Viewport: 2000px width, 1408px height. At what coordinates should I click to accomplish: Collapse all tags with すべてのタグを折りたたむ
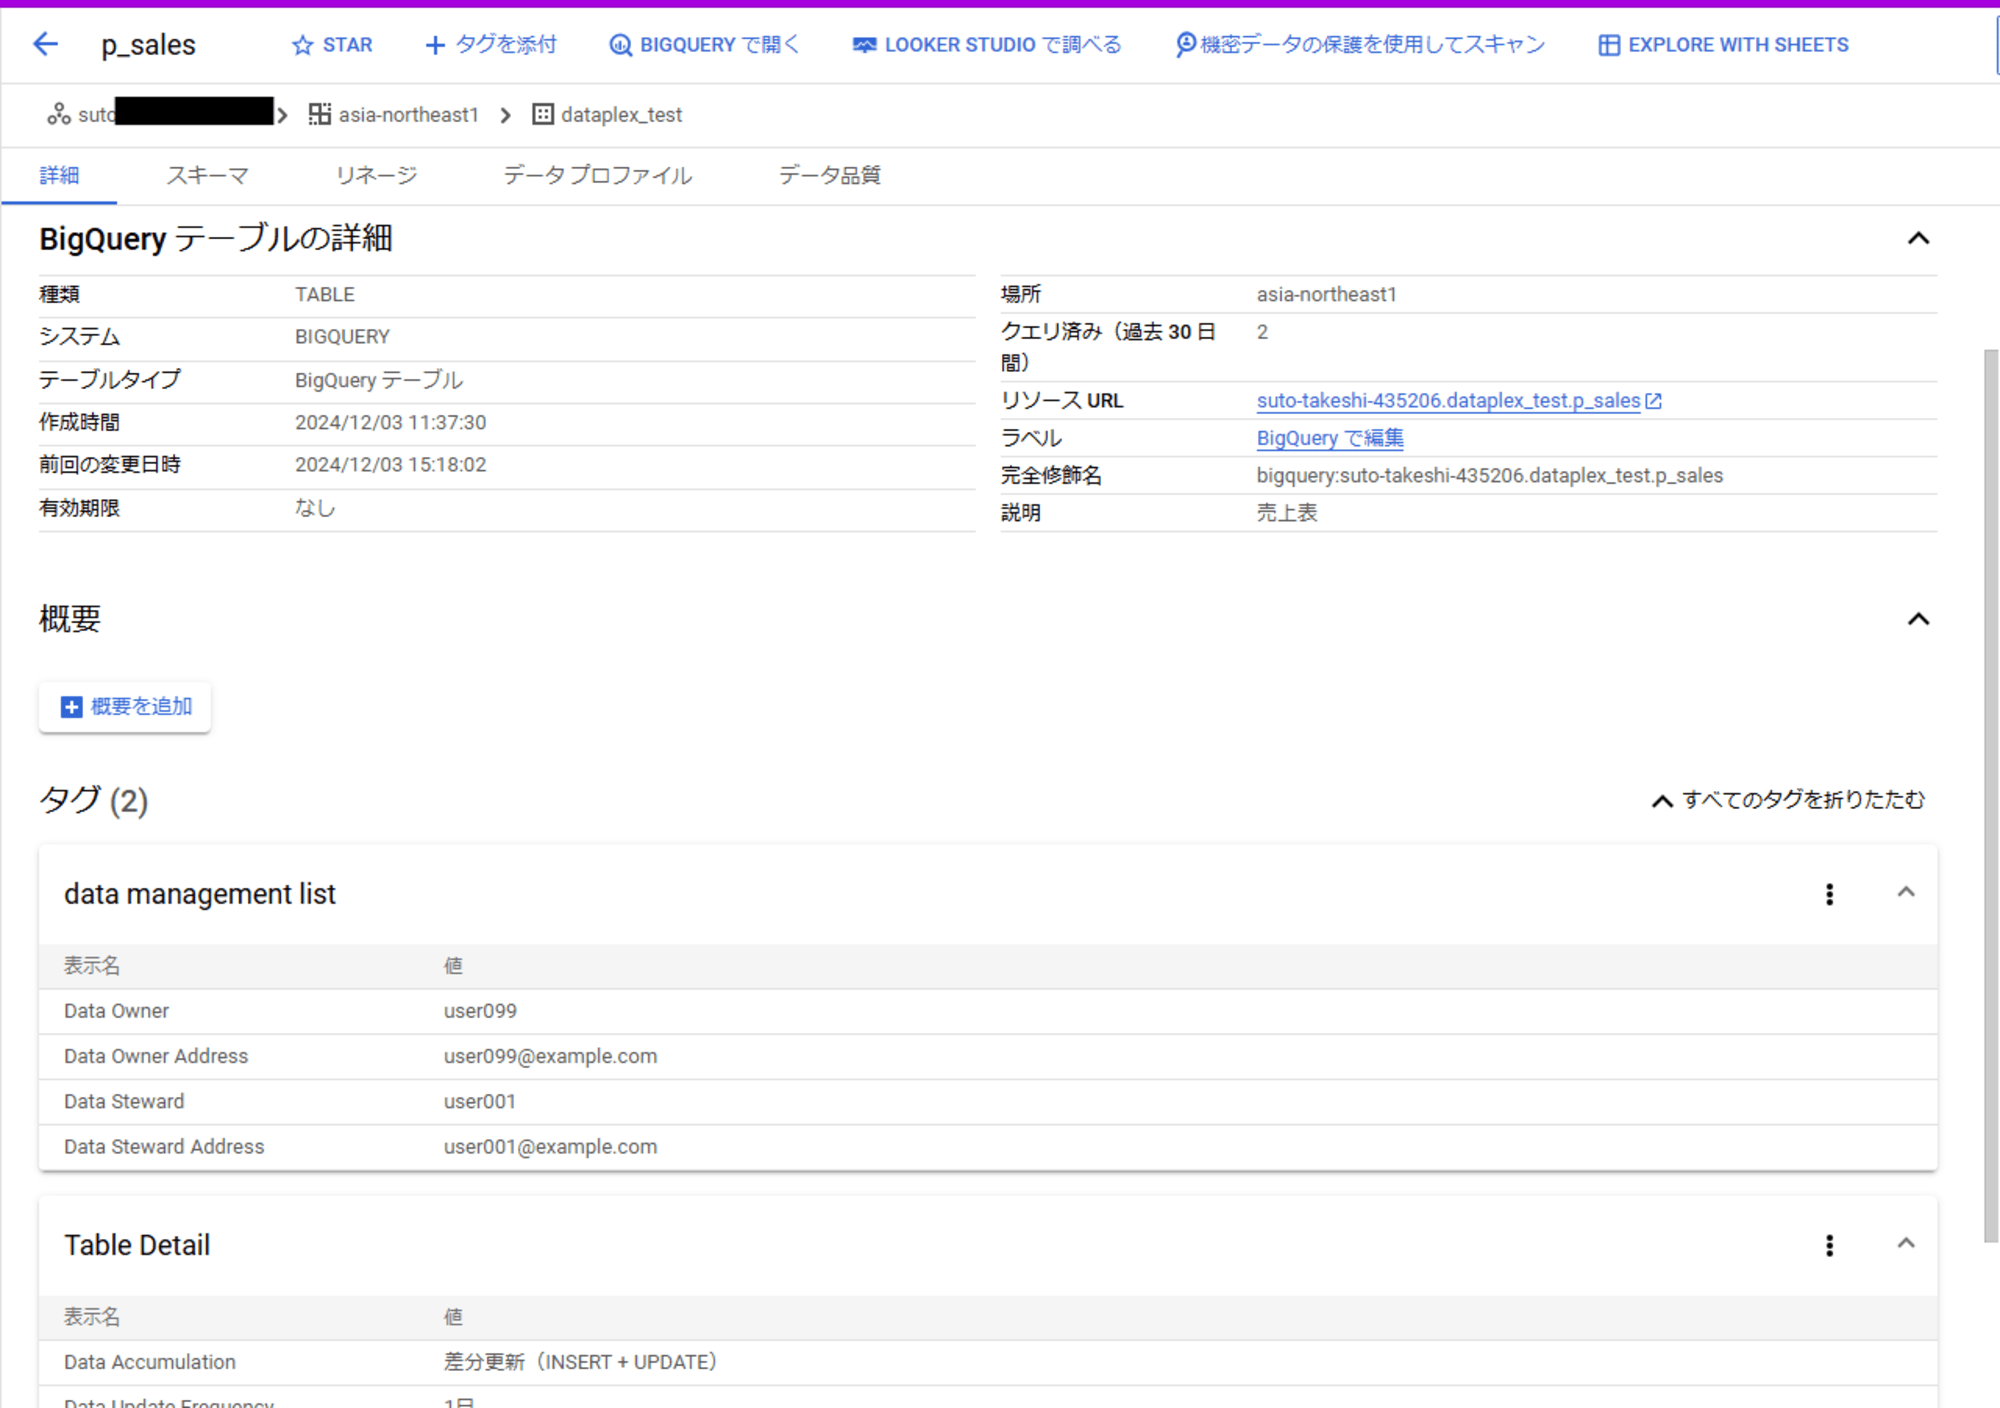(x=1788, y=800)
